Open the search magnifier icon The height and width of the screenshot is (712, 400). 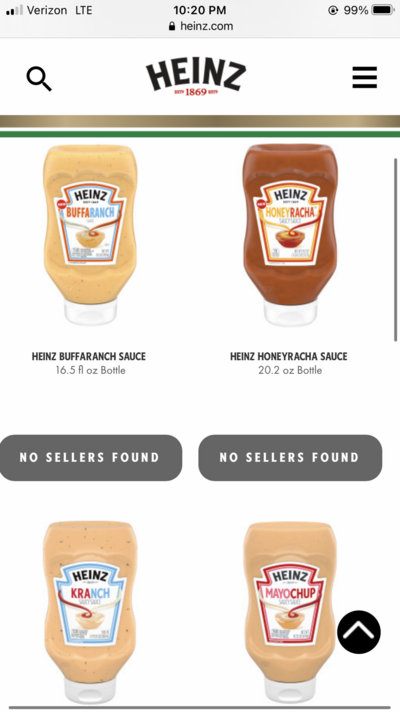[39, 79]
